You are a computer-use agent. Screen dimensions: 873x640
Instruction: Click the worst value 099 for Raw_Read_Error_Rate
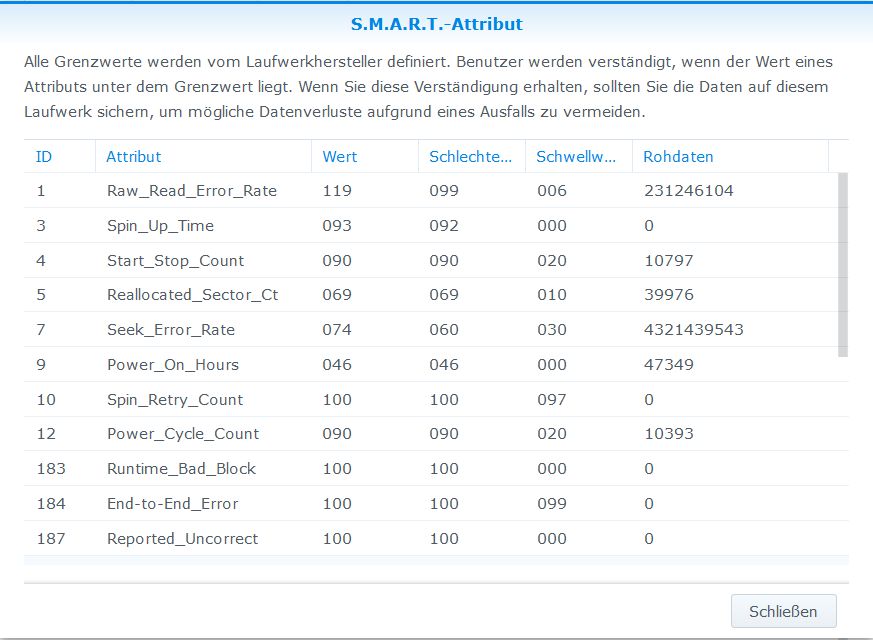(x=444, y=191)
